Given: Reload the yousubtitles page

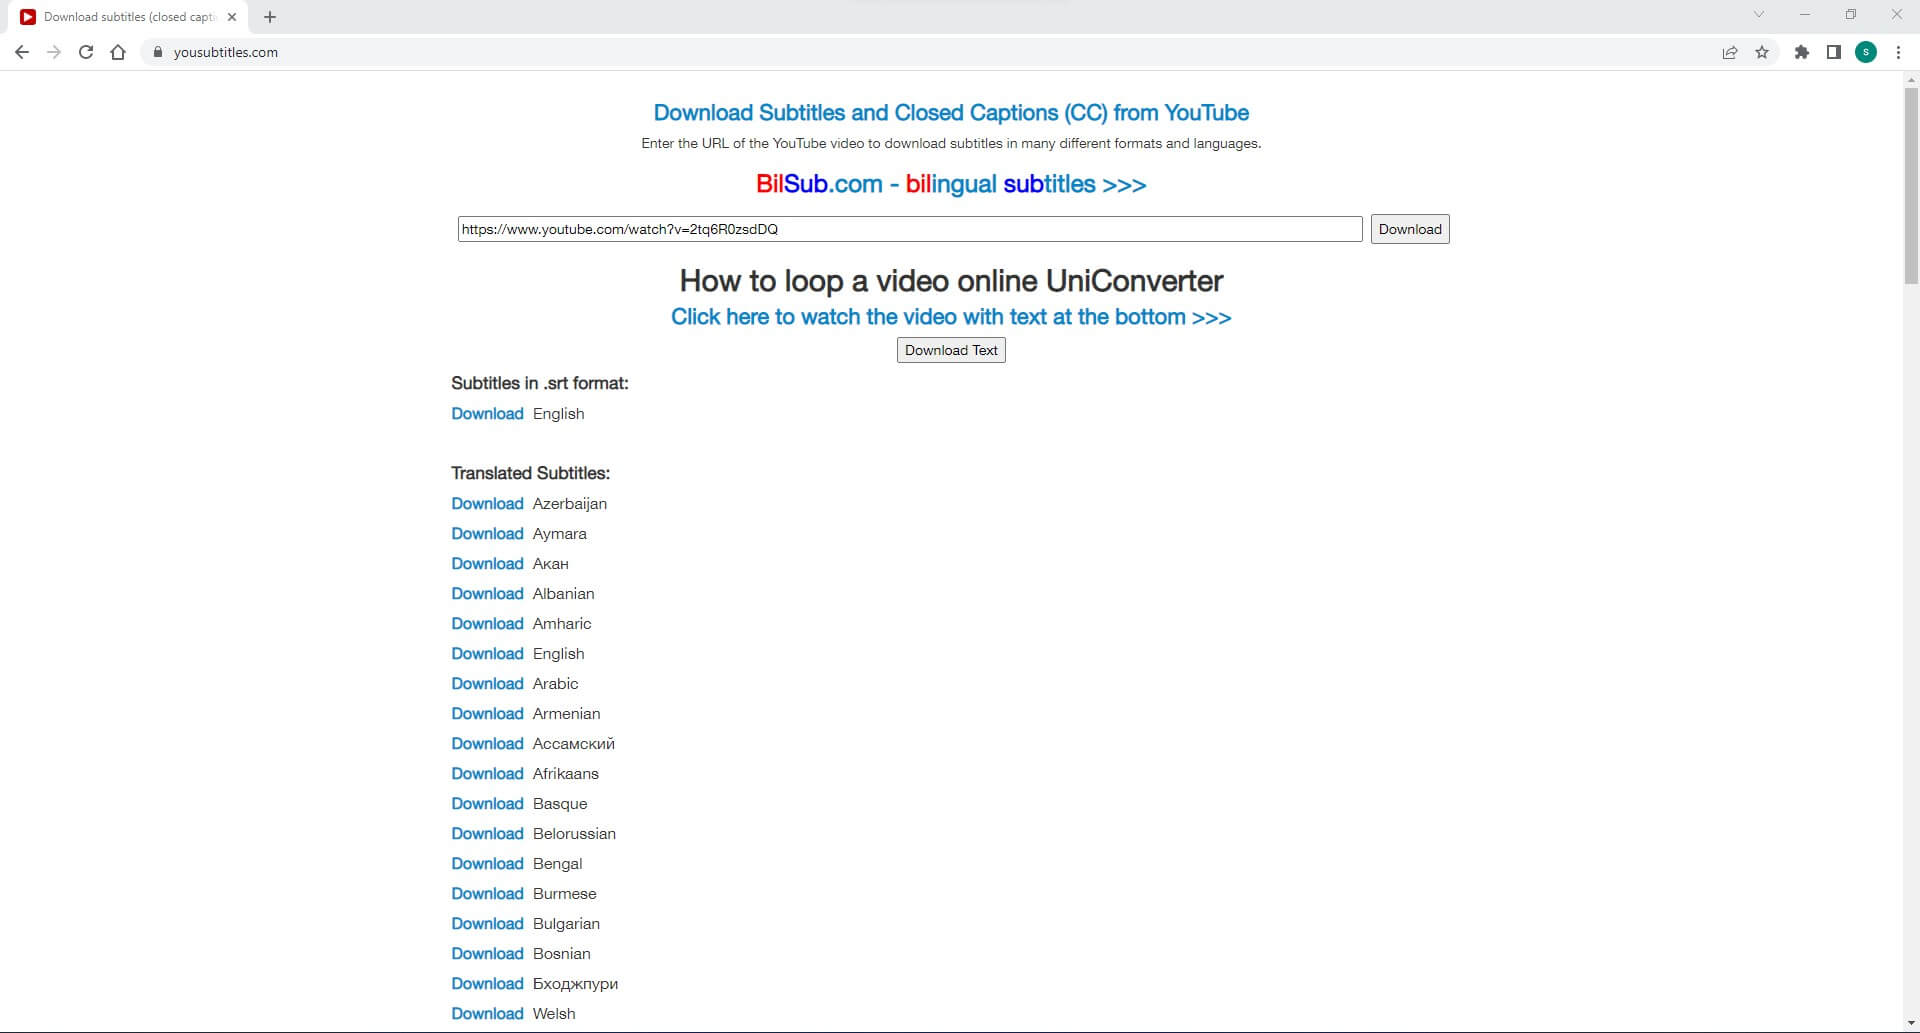Looking at the screenshot, I should (86, 52).
